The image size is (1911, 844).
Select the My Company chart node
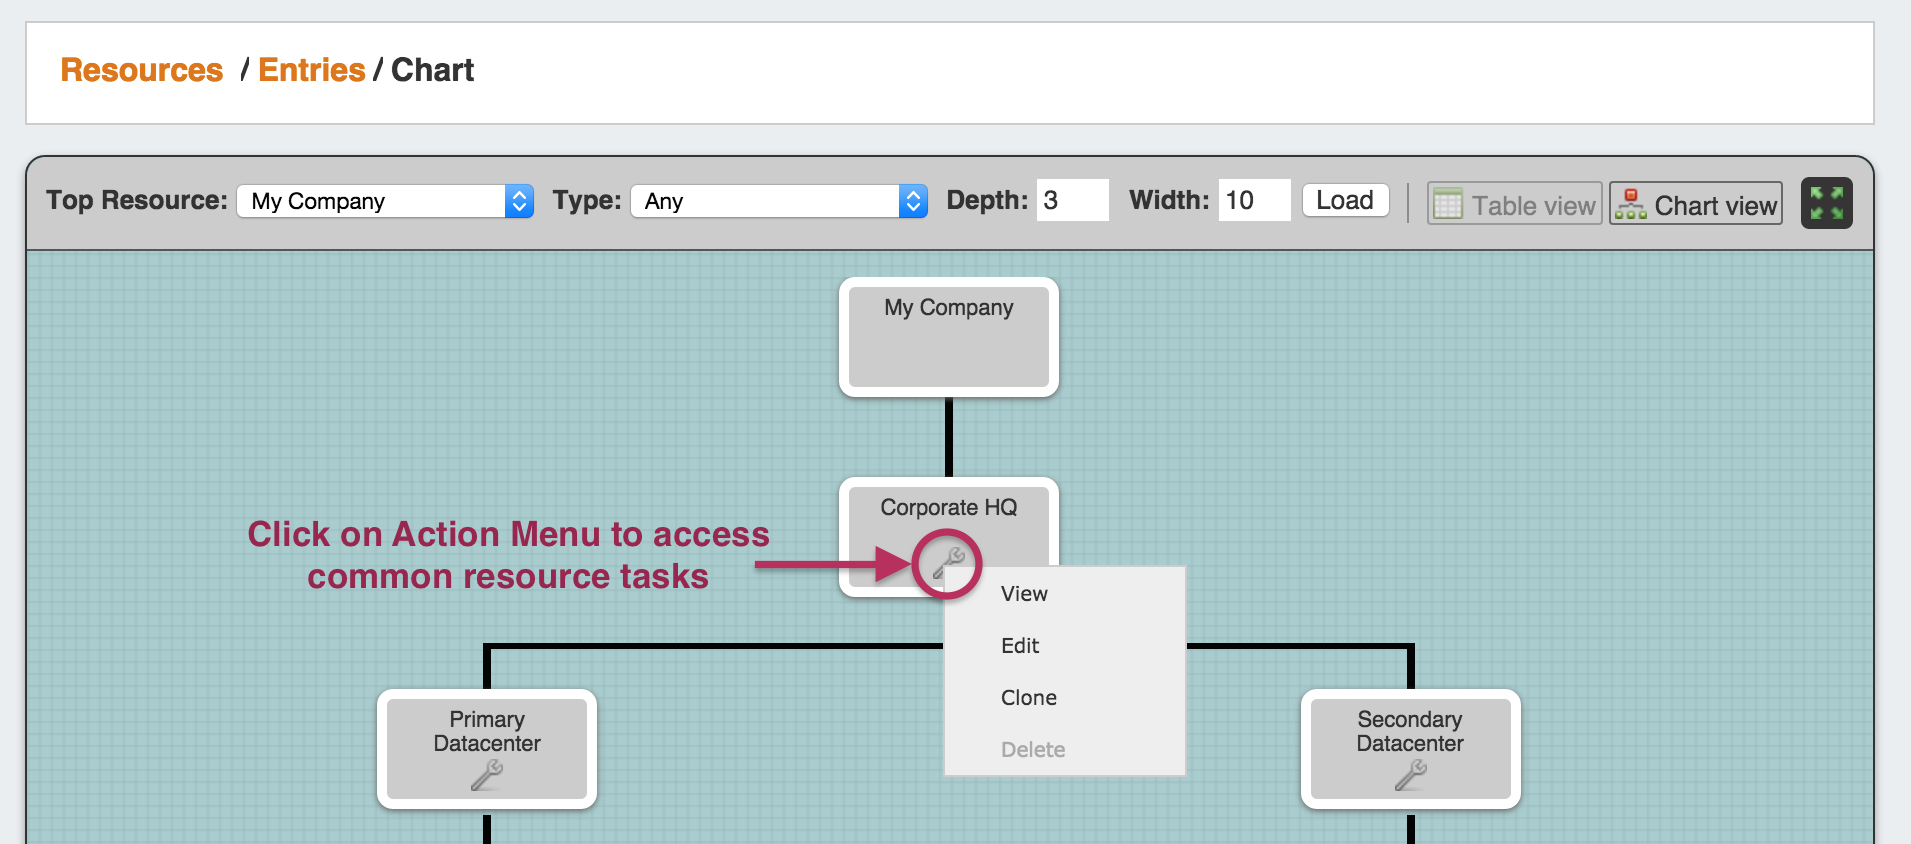[x=948, y=337]
